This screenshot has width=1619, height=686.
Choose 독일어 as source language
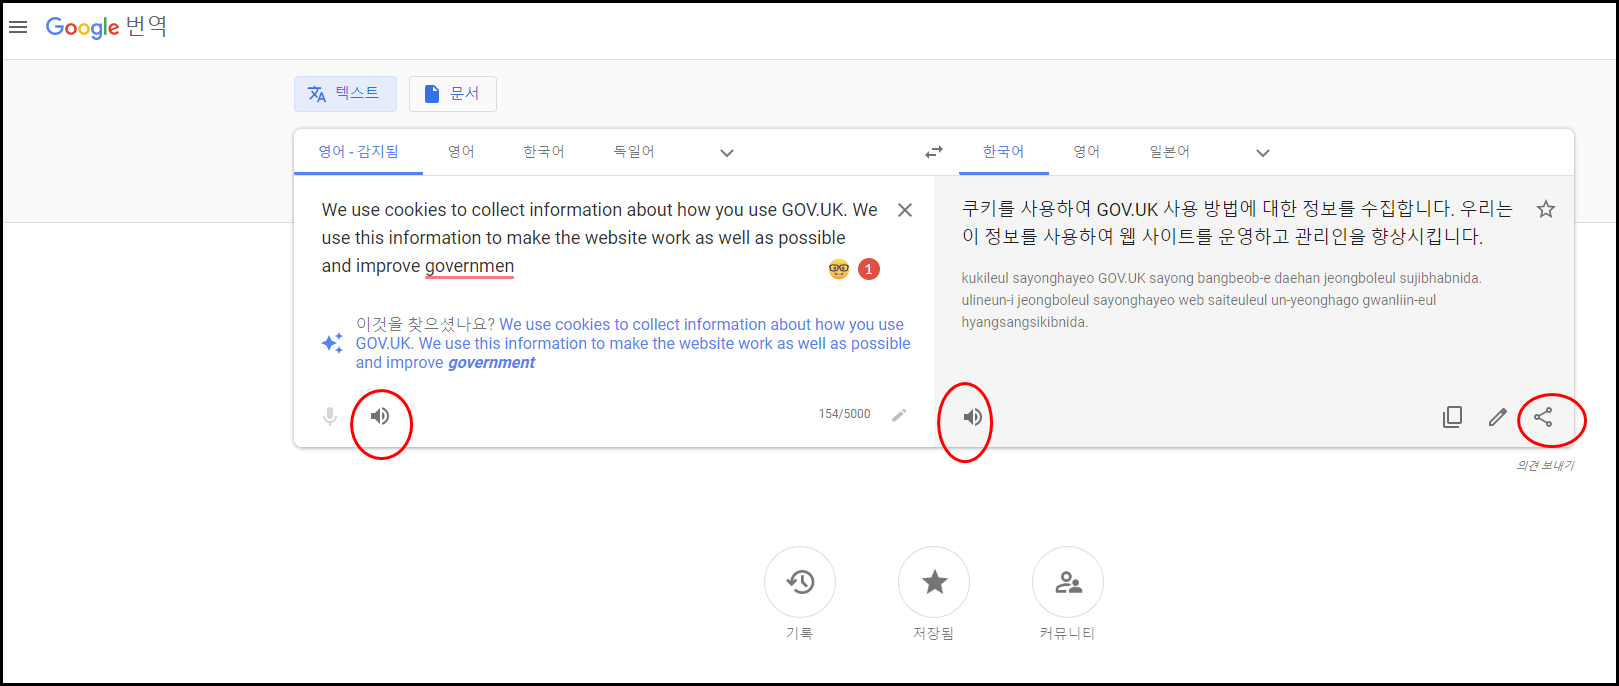(634, 152)
